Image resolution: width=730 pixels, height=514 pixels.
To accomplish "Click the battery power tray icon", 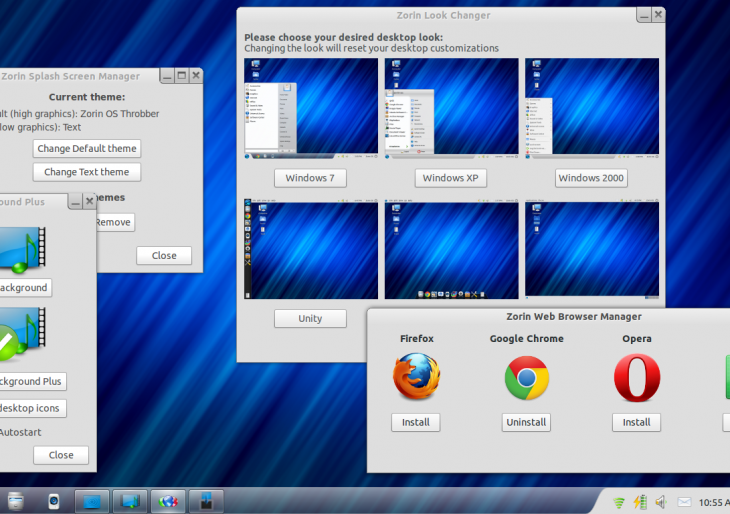I will click(640, 502).
